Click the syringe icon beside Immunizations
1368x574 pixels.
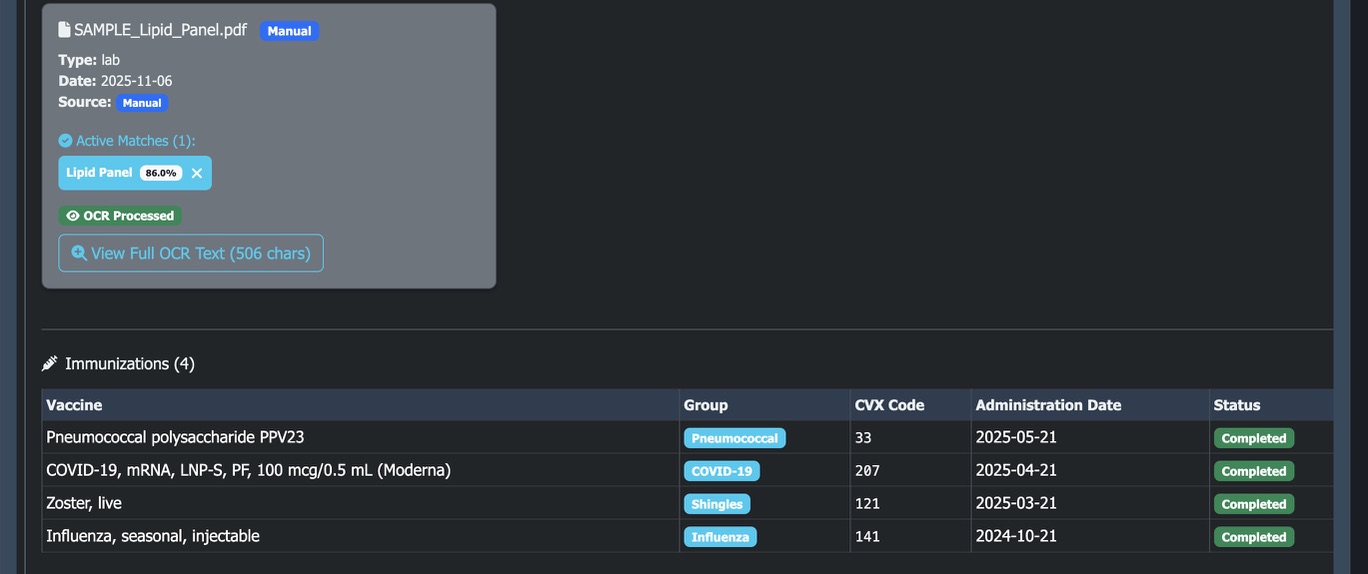50,364
